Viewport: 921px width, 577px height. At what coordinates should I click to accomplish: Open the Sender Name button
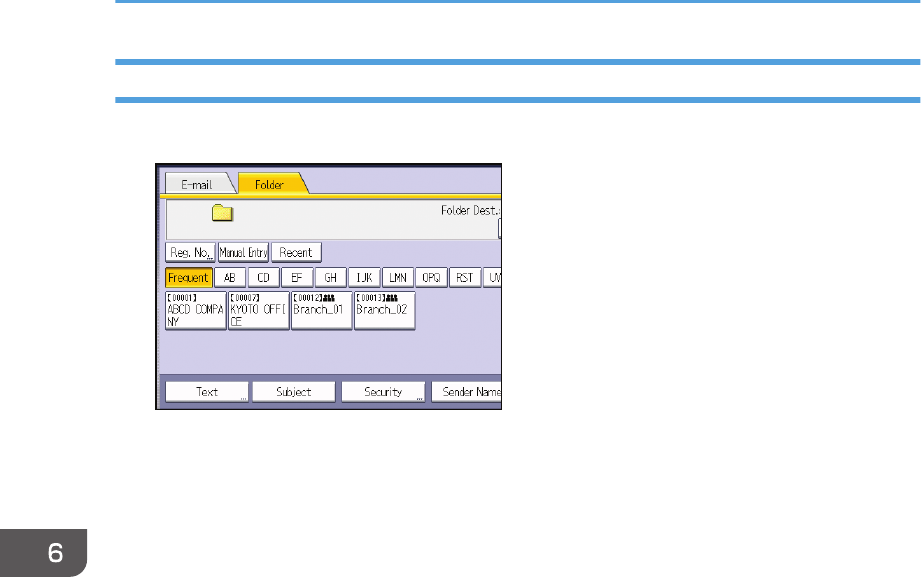click(x=467, y=392)
